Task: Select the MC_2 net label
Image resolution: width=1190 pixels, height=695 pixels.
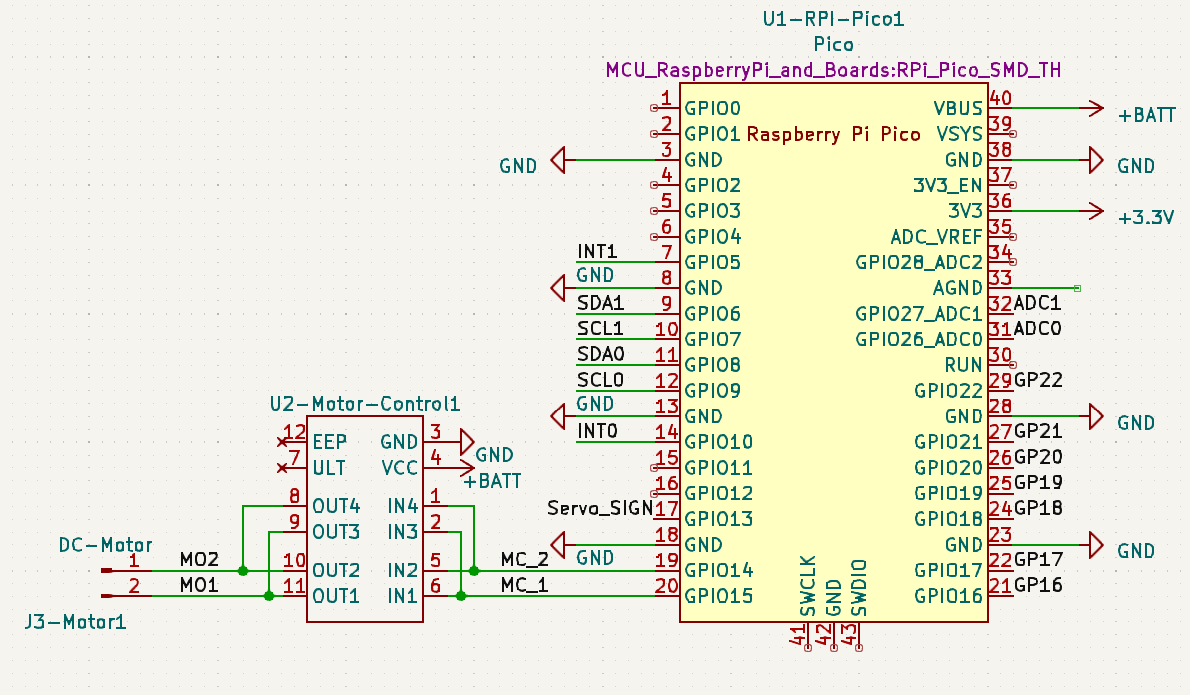Action: click(x=524, y=560)
